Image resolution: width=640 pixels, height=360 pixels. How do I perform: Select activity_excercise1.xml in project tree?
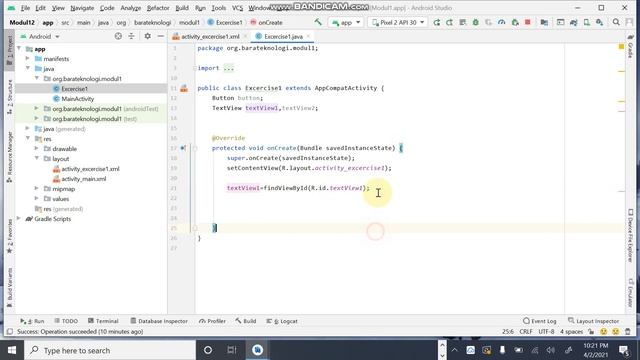click(x=90, y=169)
